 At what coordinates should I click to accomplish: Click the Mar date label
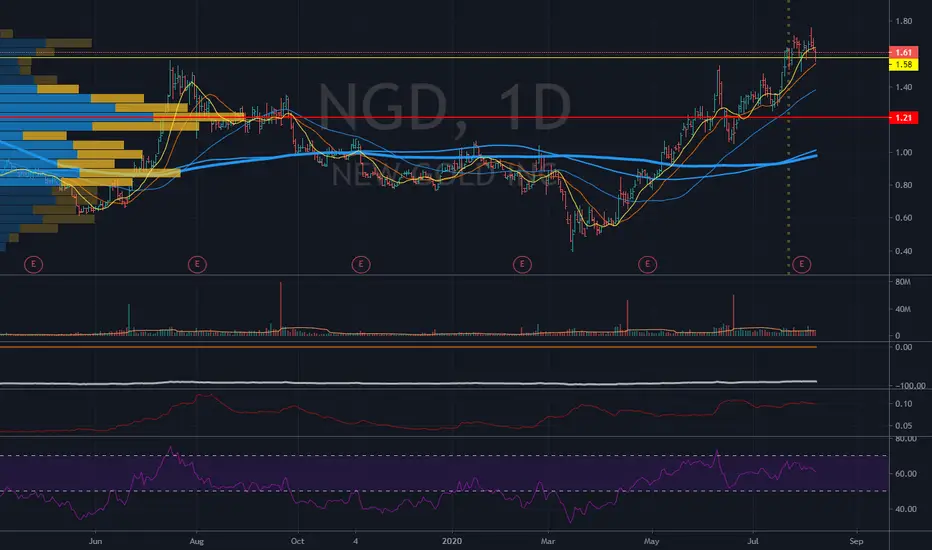tap(547, 541)
